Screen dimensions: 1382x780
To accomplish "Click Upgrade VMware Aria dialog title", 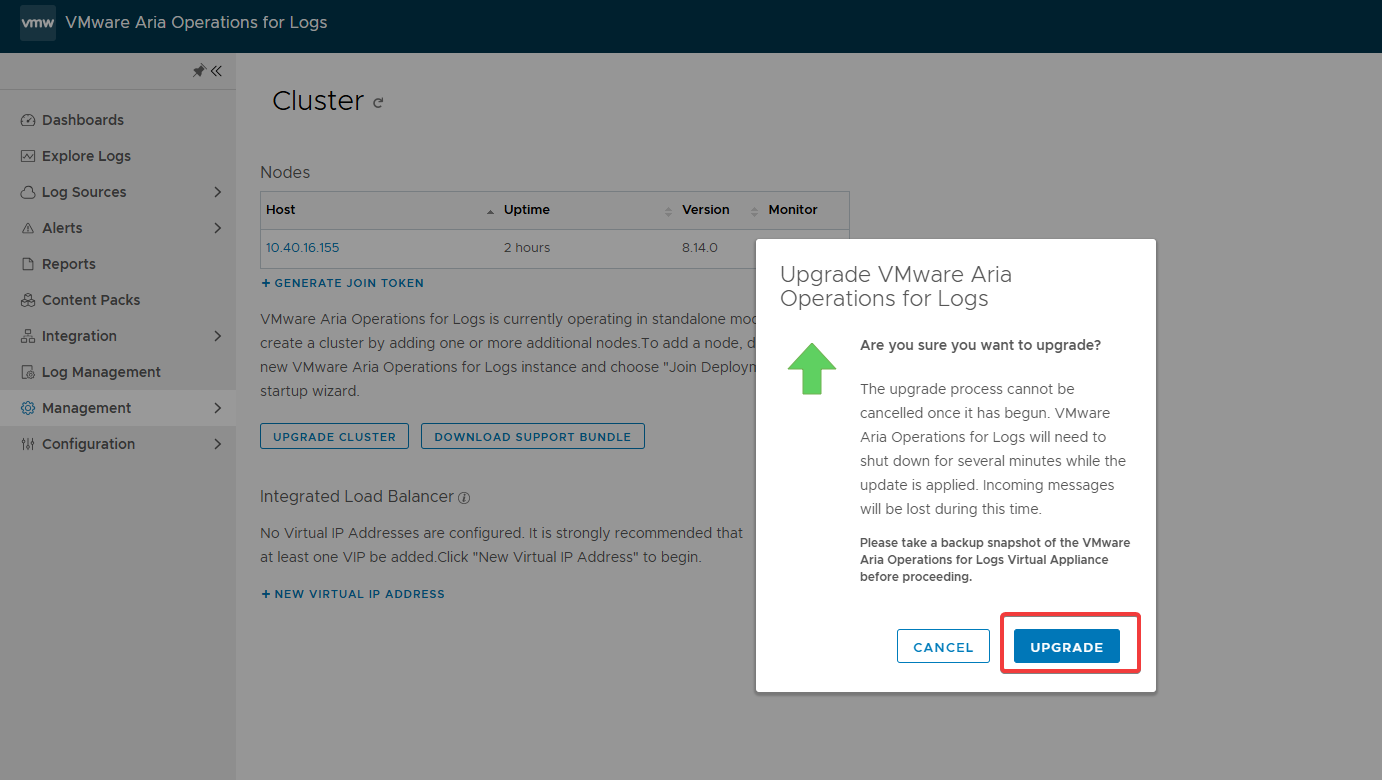I will pyautogui.click(x=896, y=286).
